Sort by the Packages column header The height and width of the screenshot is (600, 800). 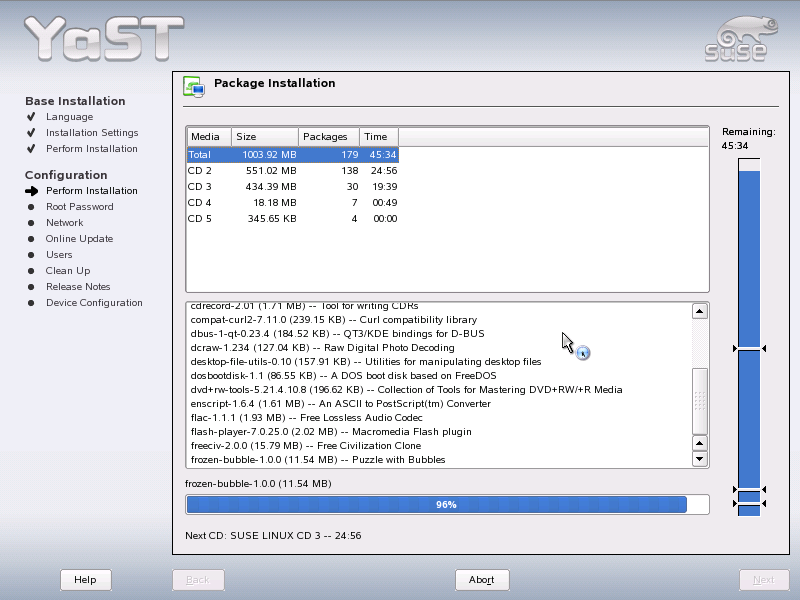tap(329, 137)
